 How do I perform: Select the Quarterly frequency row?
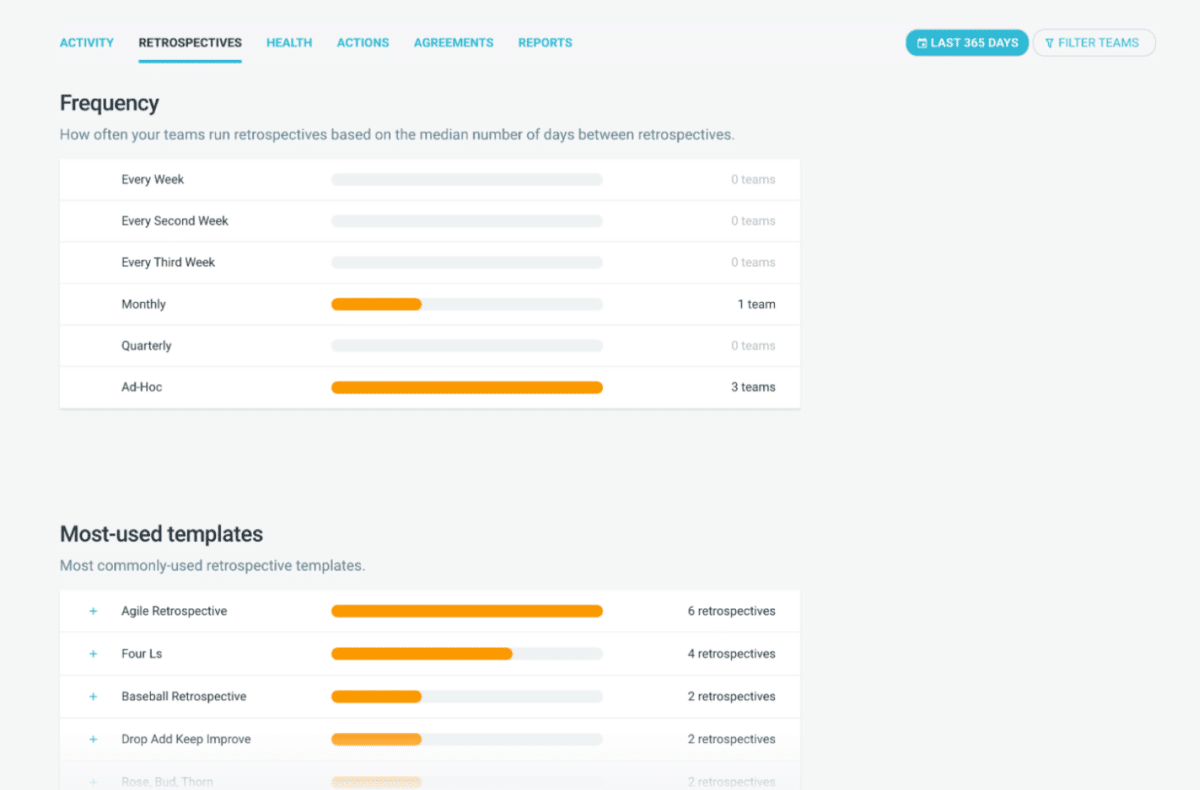(147, 346)
